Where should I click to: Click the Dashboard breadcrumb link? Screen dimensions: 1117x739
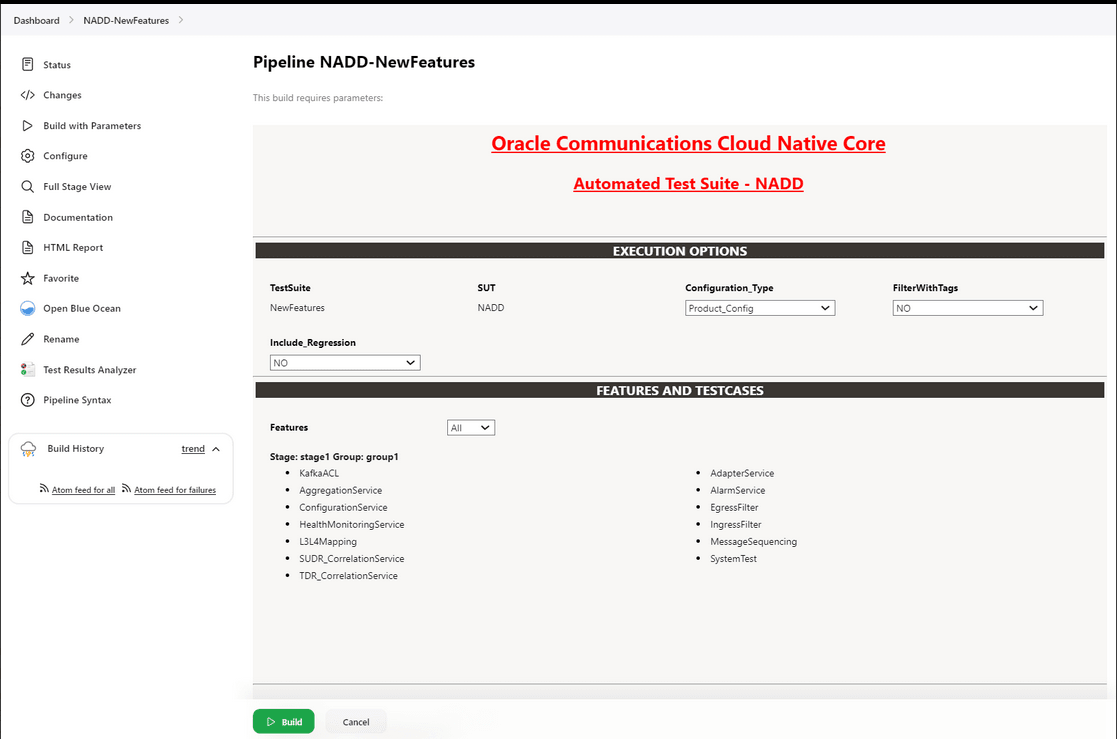(x=36, y=20)
